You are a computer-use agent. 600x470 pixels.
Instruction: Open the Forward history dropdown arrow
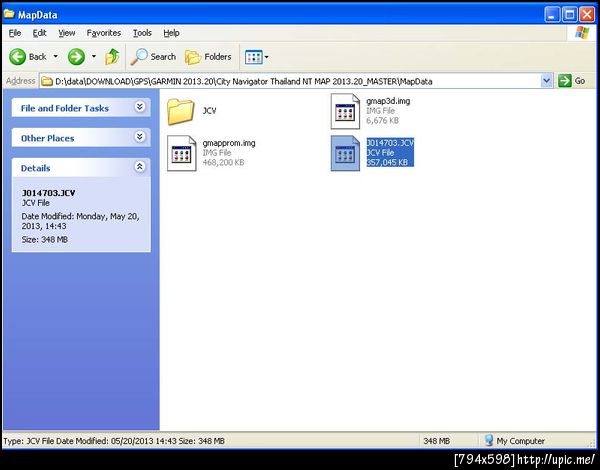coord(94,57)
